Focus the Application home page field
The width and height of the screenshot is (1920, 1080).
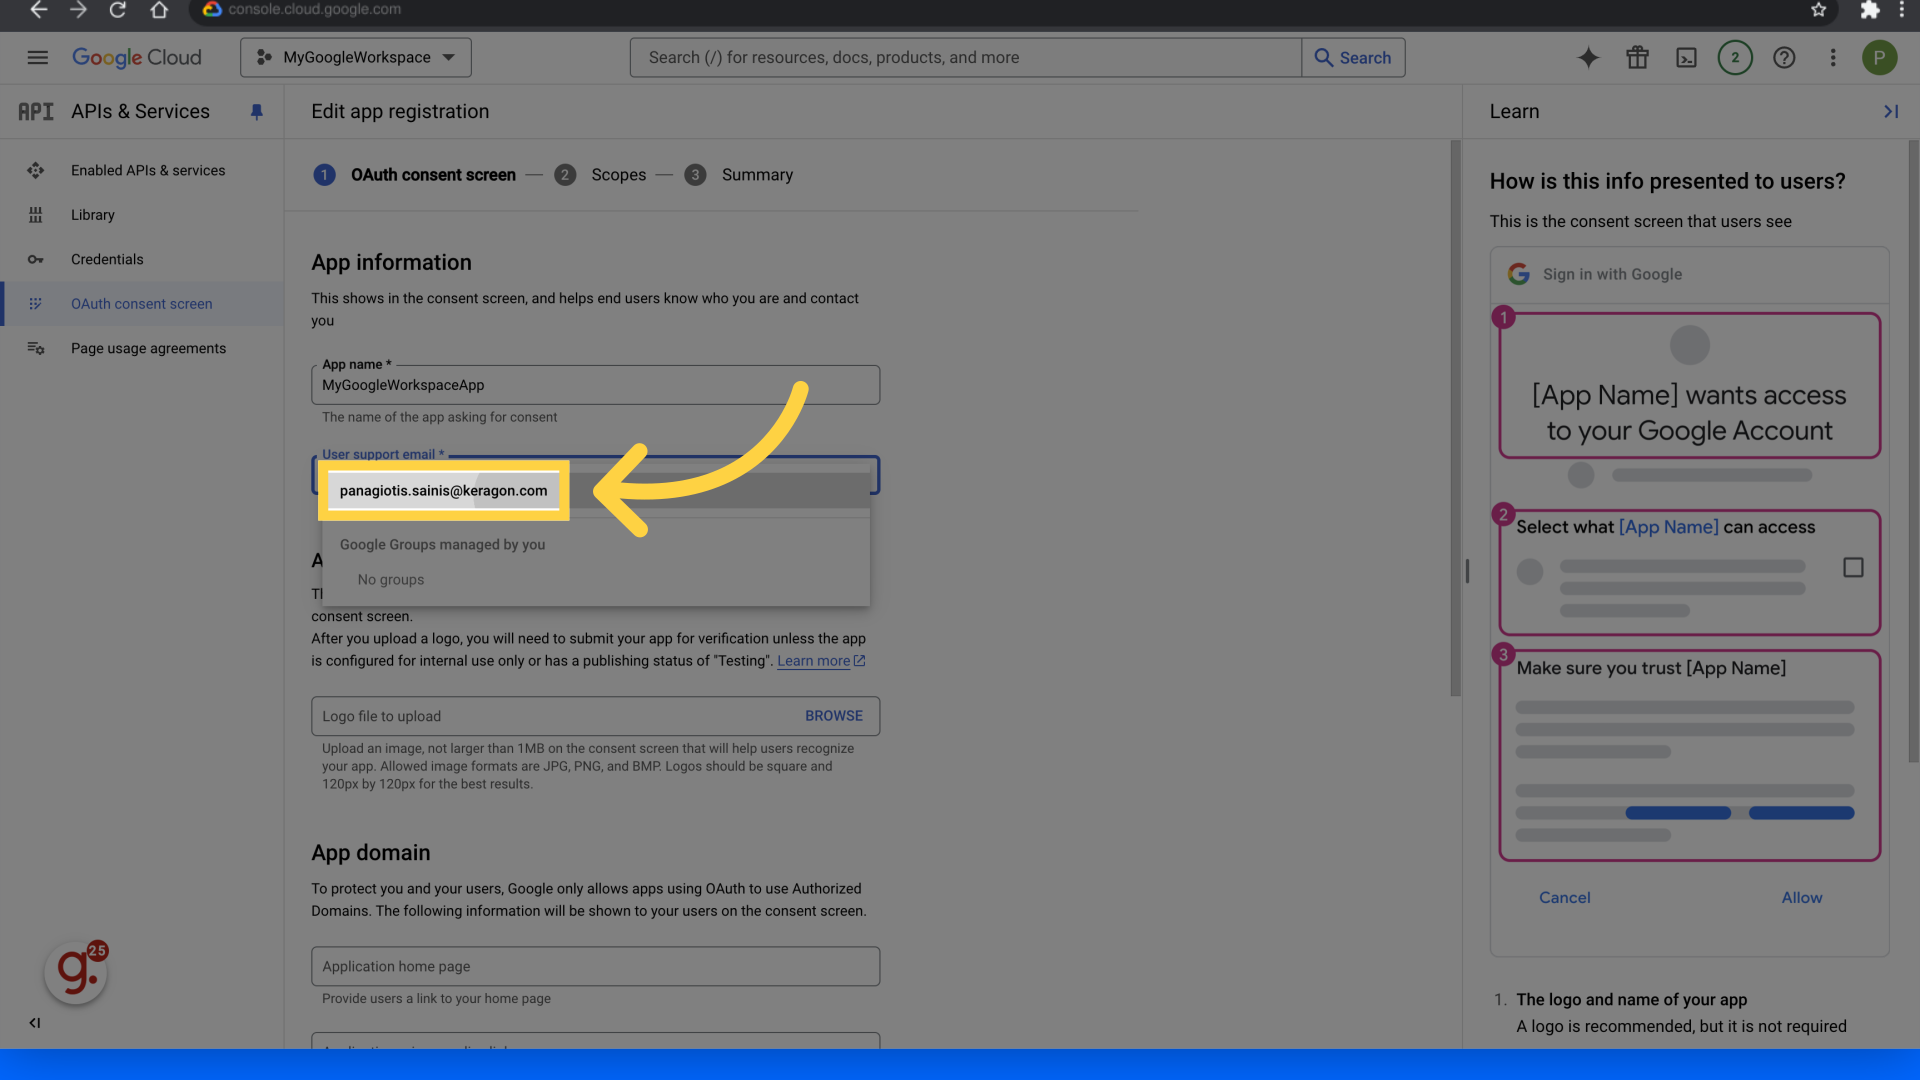(595, 966)
